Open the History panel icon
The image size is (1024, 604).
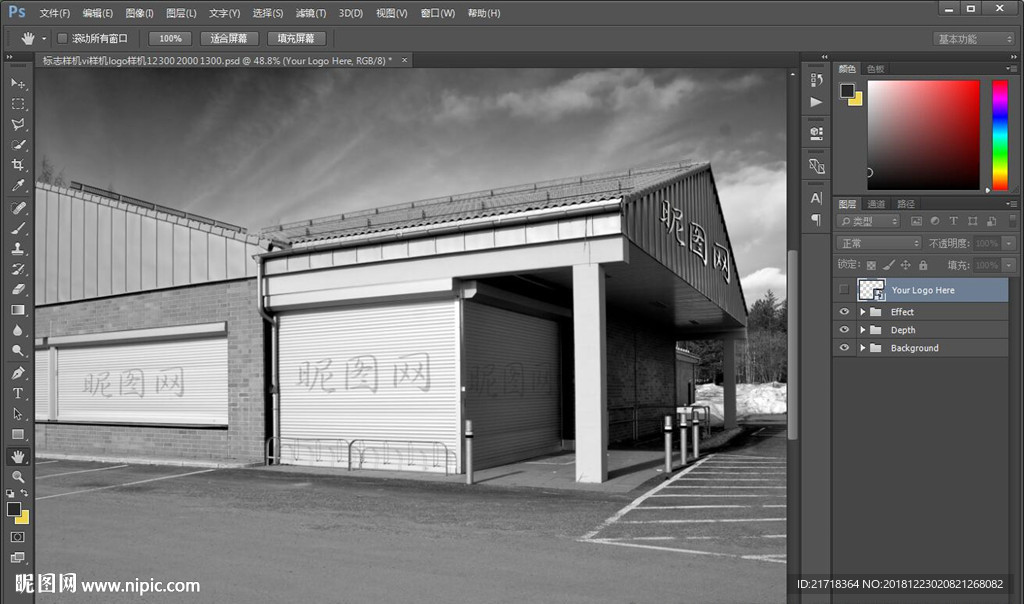tap(816, 80)
